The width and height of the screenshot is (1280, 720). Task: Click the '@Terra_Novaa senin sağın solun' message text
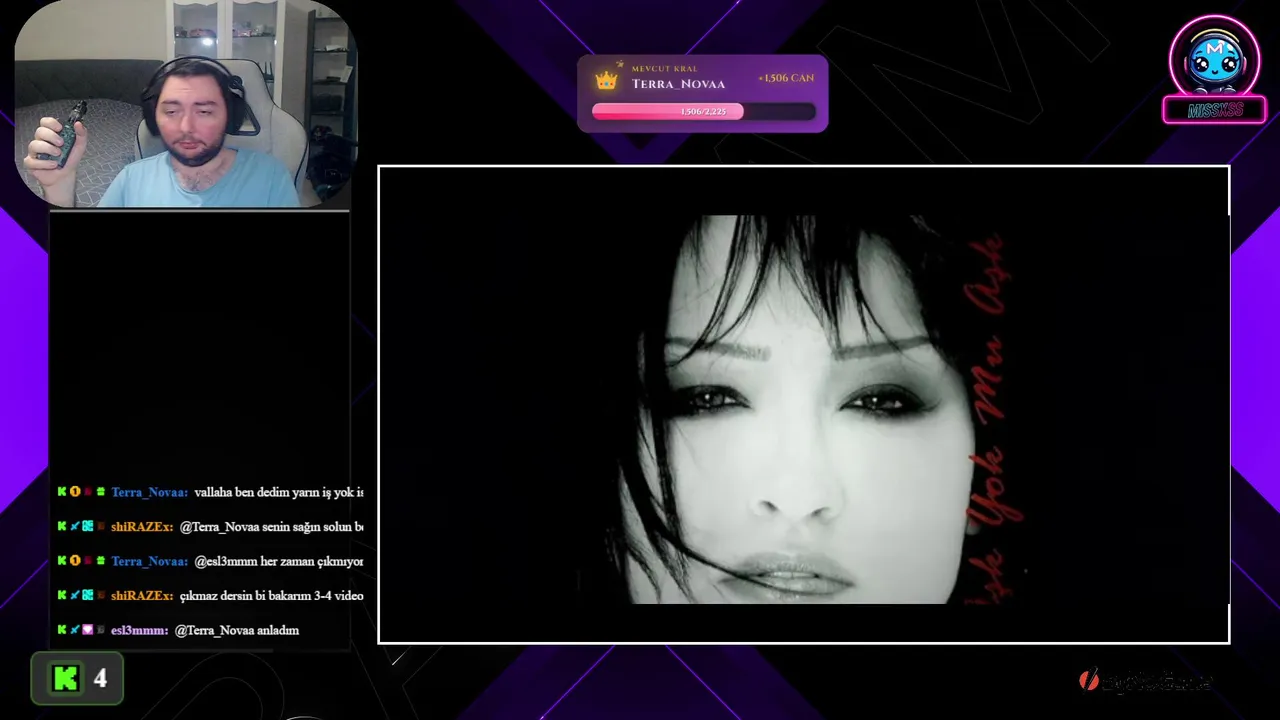pos(272,527)
